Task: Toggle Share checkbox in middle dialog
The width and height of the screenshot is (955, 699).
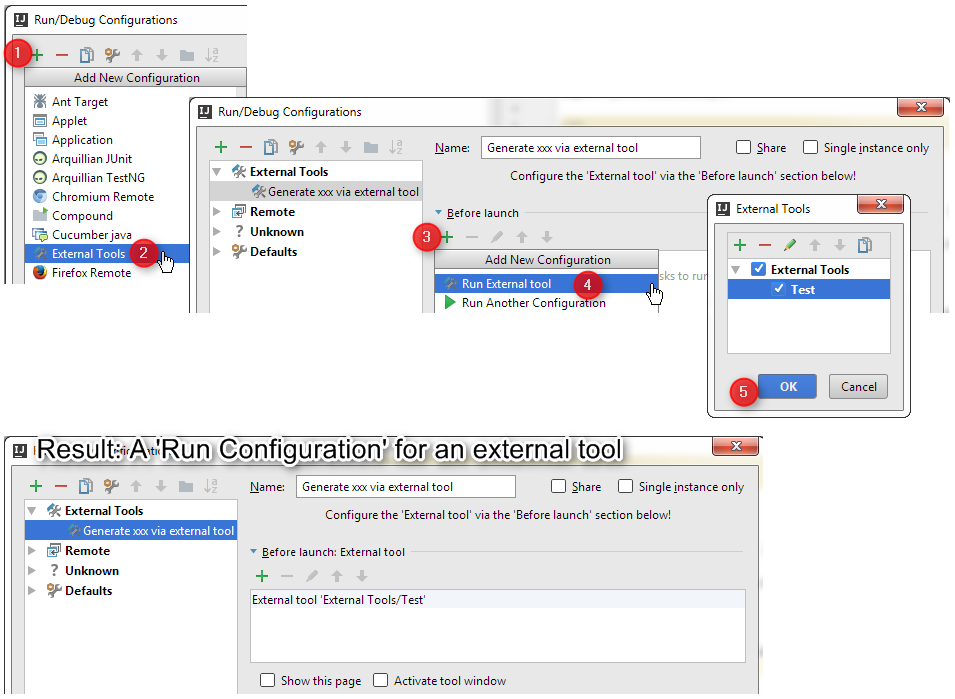Action: click(x=743, y=147)
